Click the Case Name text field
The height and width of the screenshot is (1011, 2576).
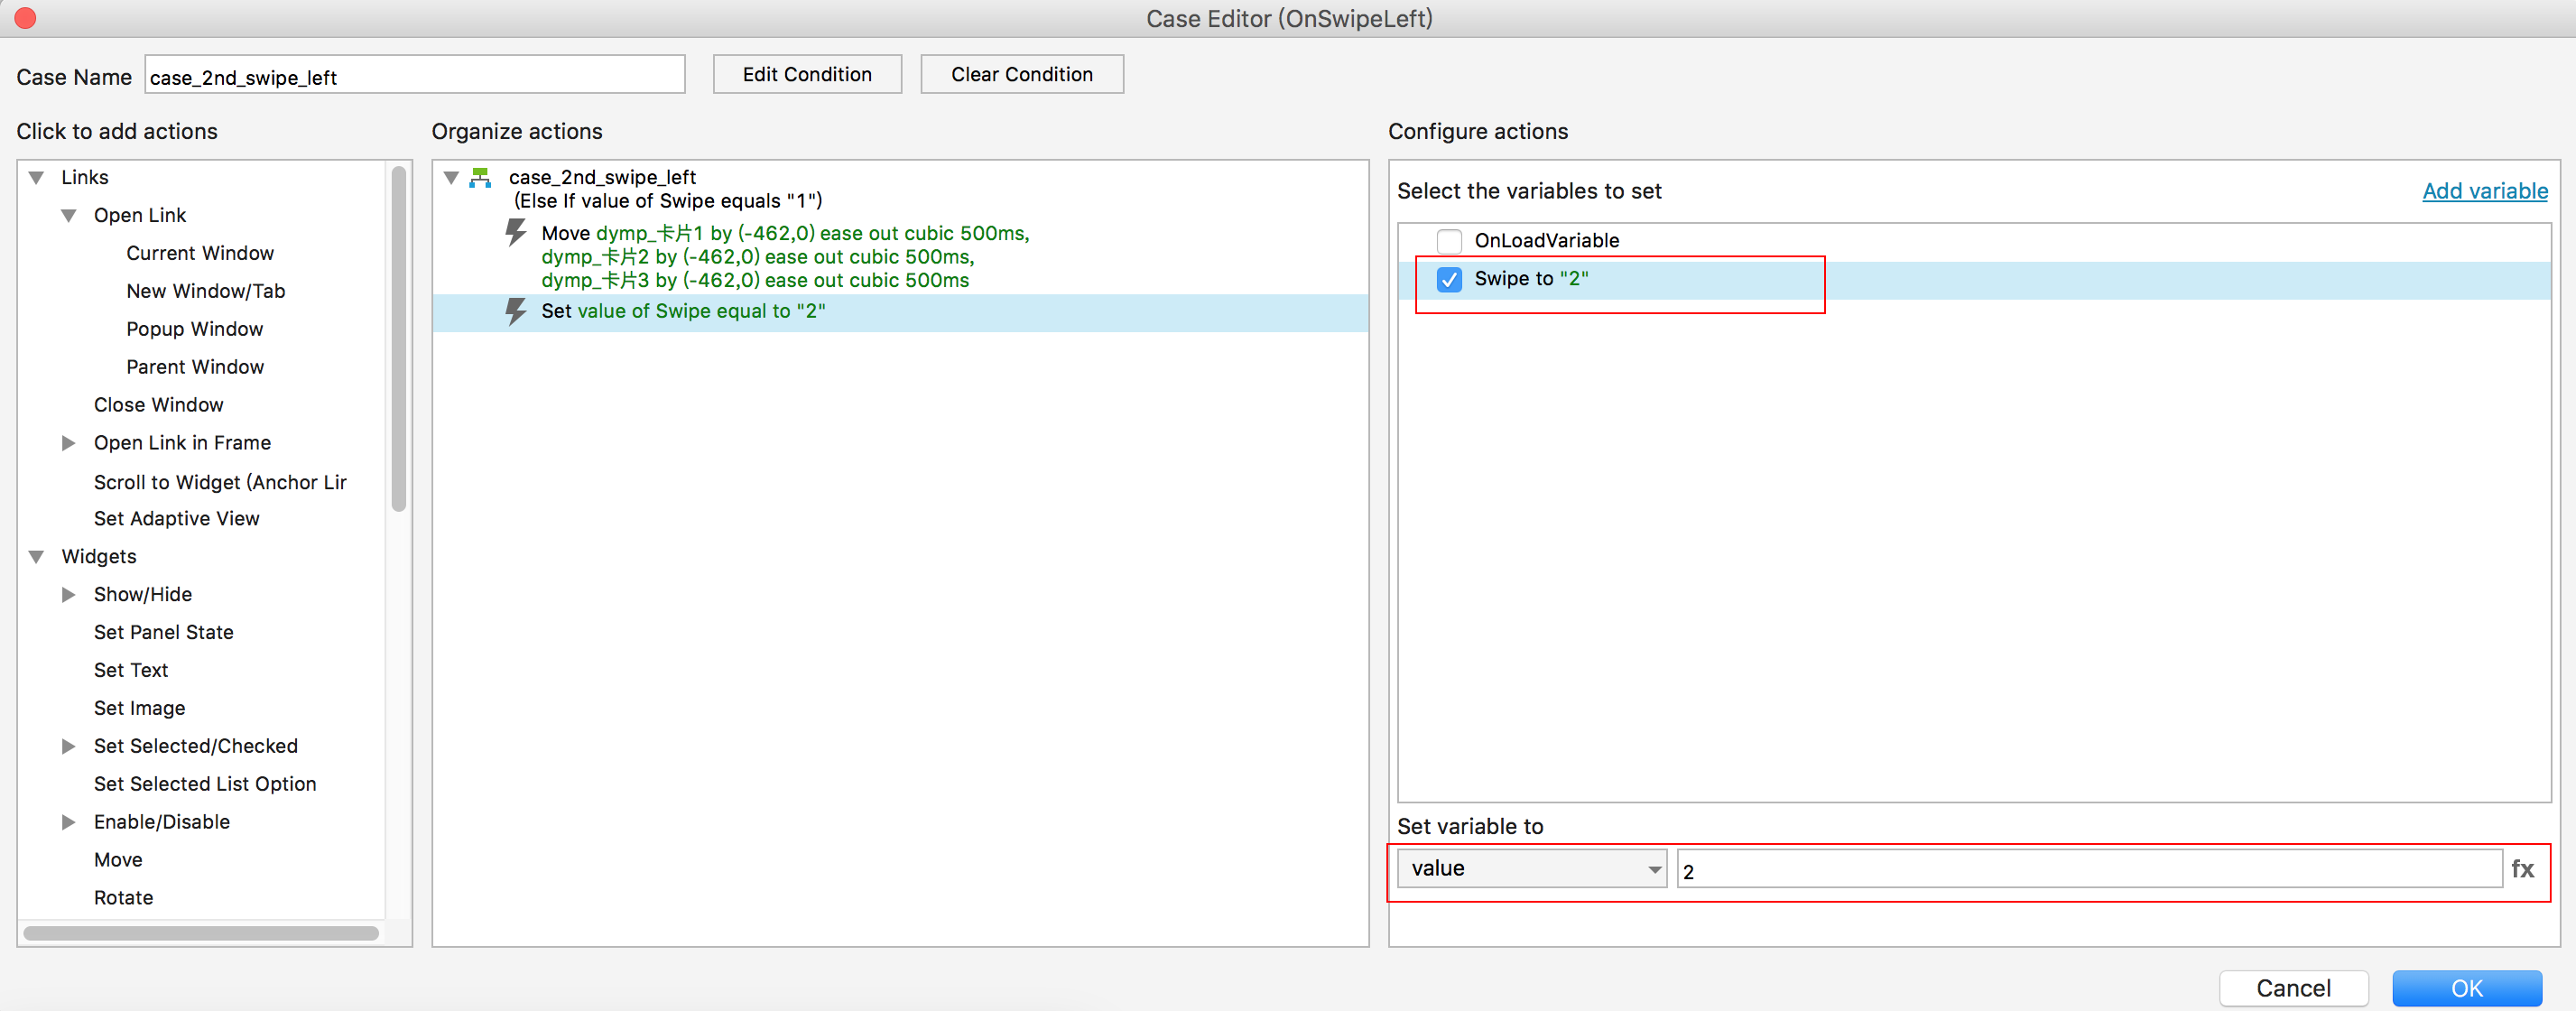[x=414, y=76]
